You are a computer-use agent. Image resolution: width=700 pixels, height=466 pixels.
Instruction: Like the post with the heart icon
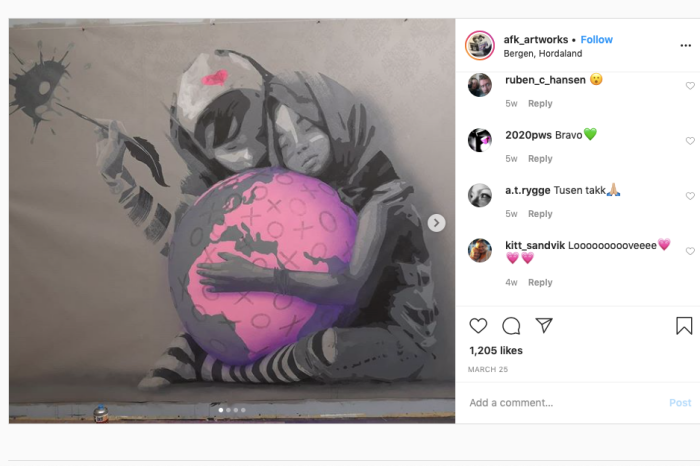coord(478,326)
